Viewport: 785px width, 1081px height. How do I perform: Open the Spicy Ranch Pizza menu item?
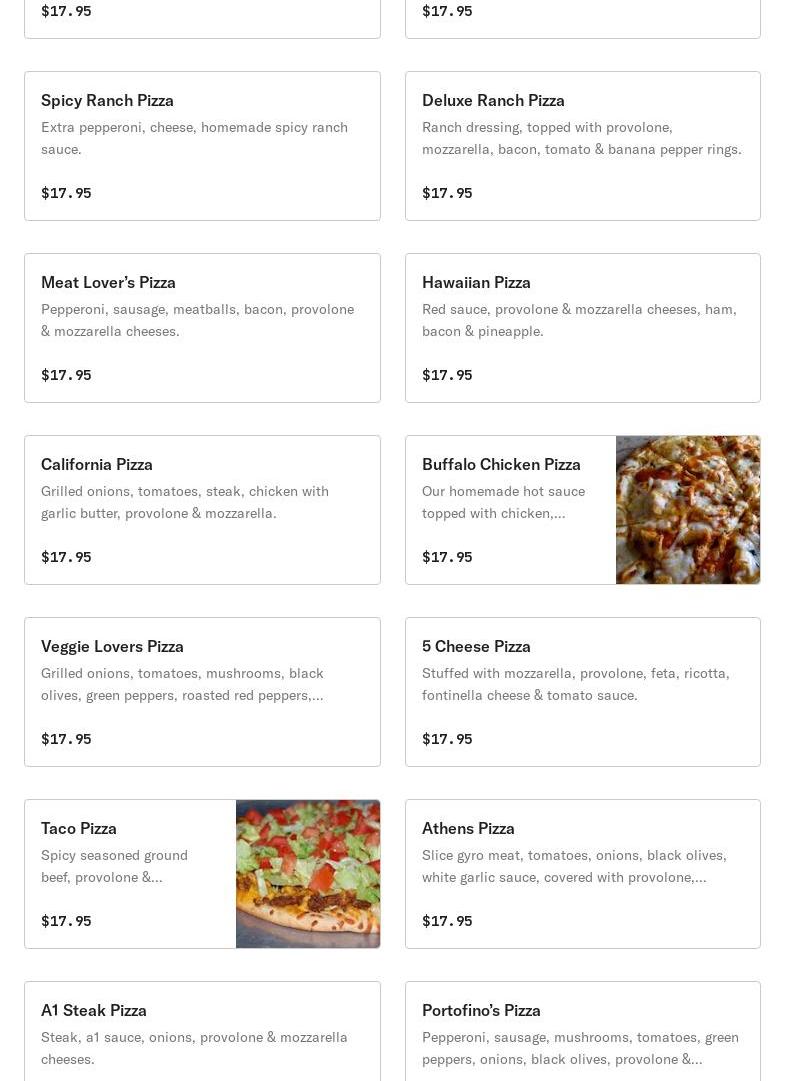tap(107, 100)
